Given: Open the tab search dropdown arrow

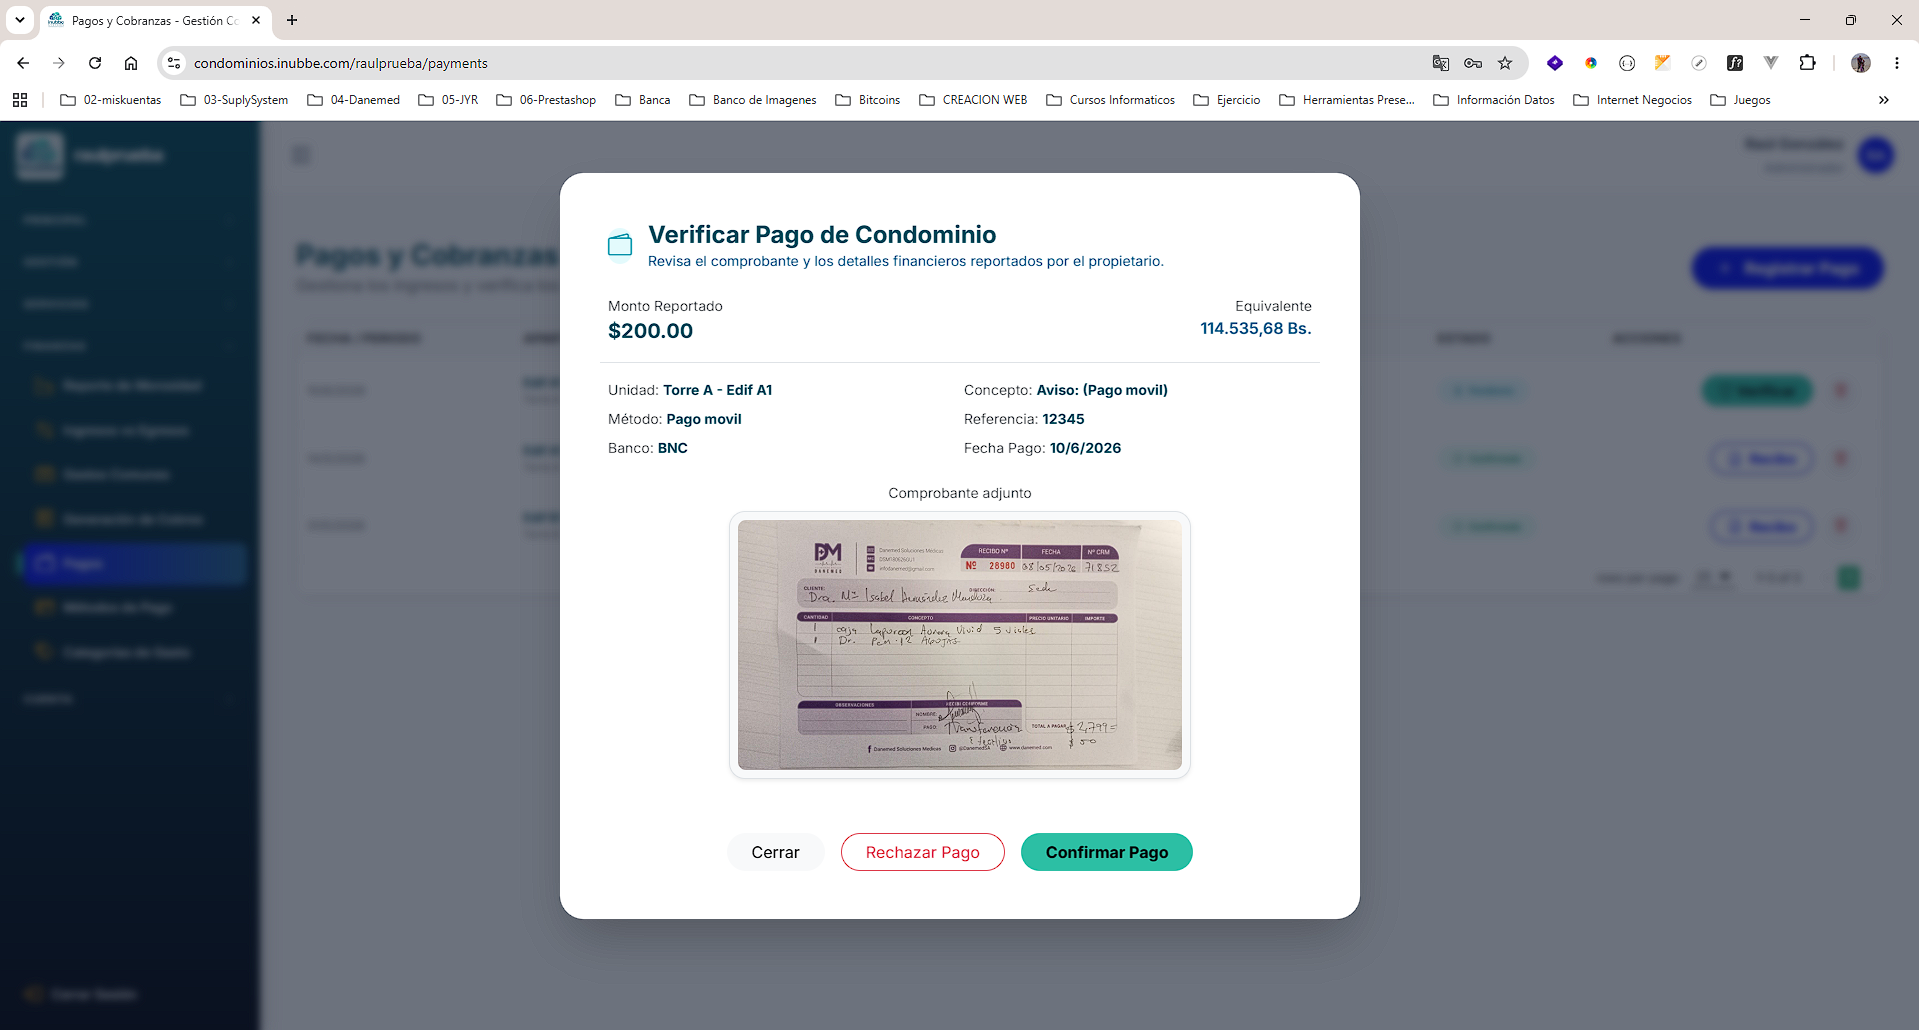Looking at the screenshot, I should [x=20, y=20].
